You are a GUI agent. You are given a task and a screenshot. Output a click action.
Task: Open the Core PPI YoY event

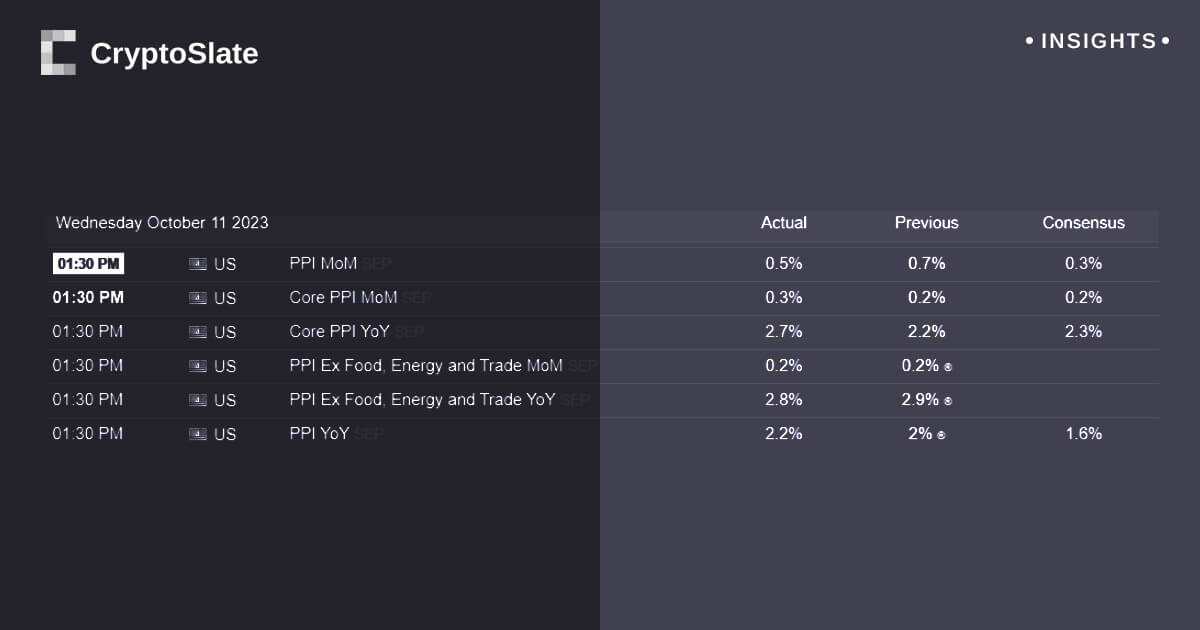pos(339,332)
